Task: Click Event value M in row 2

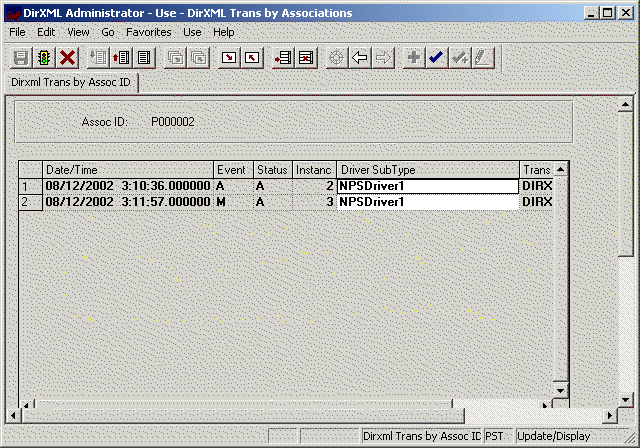Action: [233, 202]
